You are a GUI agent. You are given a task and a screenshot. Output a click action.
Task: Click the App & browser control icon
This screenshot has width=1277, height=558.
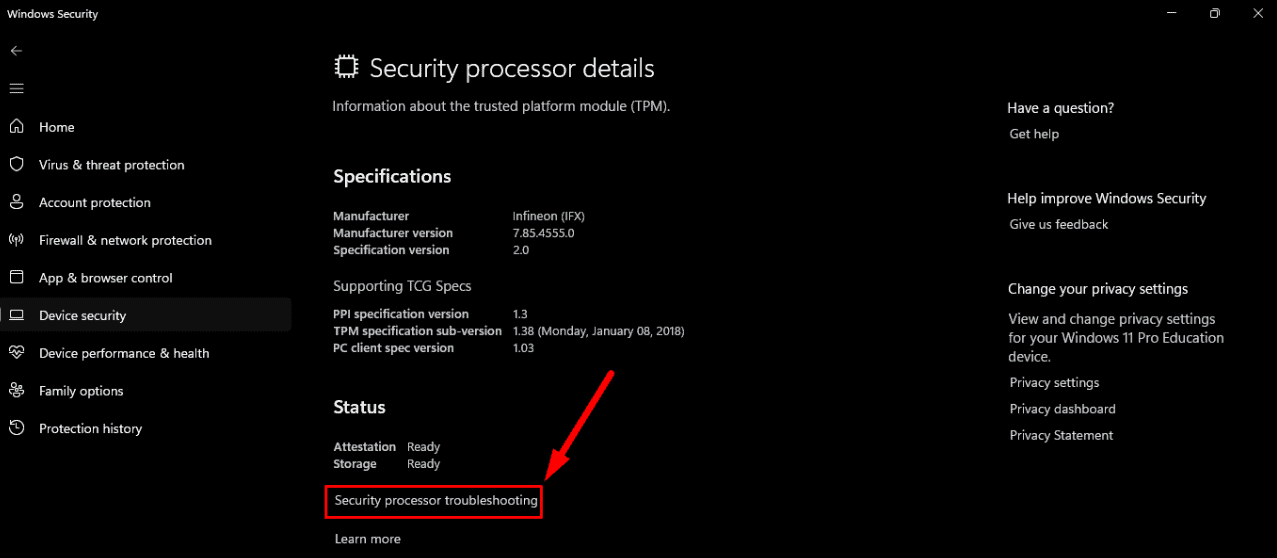pyautogui.click(x=16, y=277)
